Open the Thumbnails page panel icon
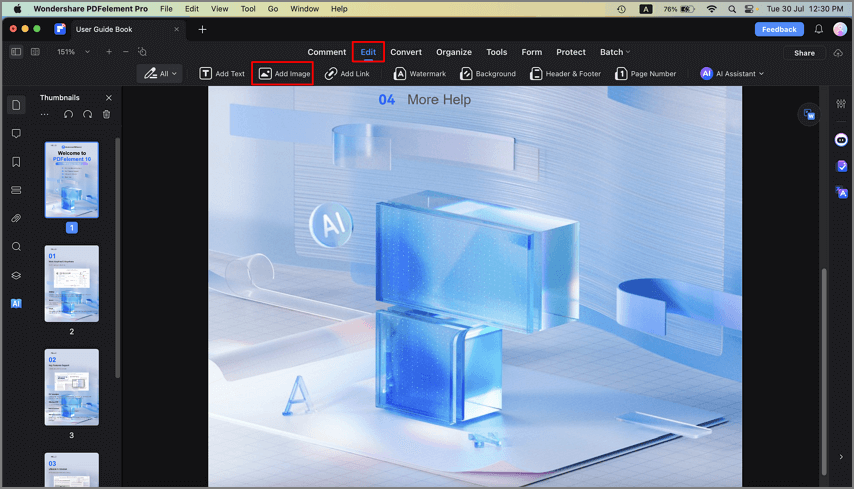This screenshot has height=489, width=854. click(x=16, y=105)
